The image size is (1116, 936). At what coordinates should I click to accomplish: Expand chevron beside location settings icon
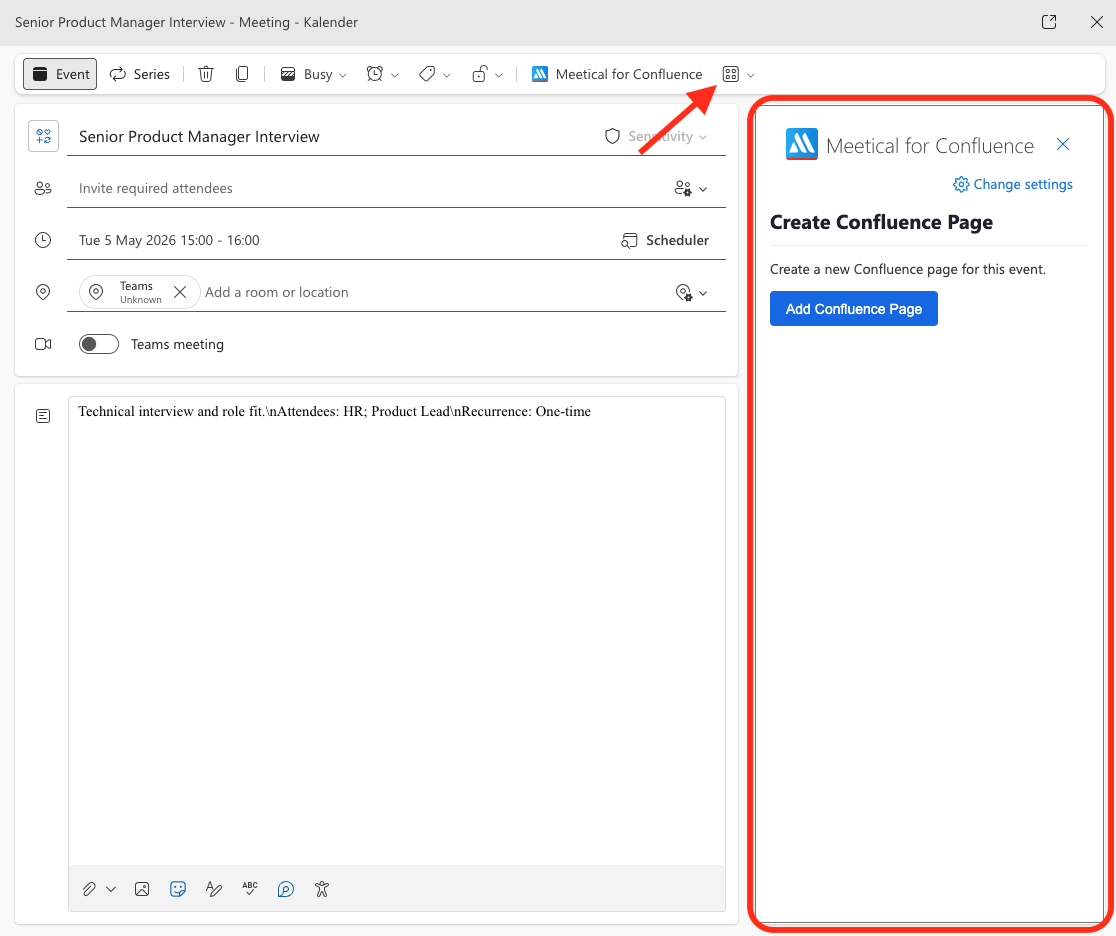(x=703, y=293)
